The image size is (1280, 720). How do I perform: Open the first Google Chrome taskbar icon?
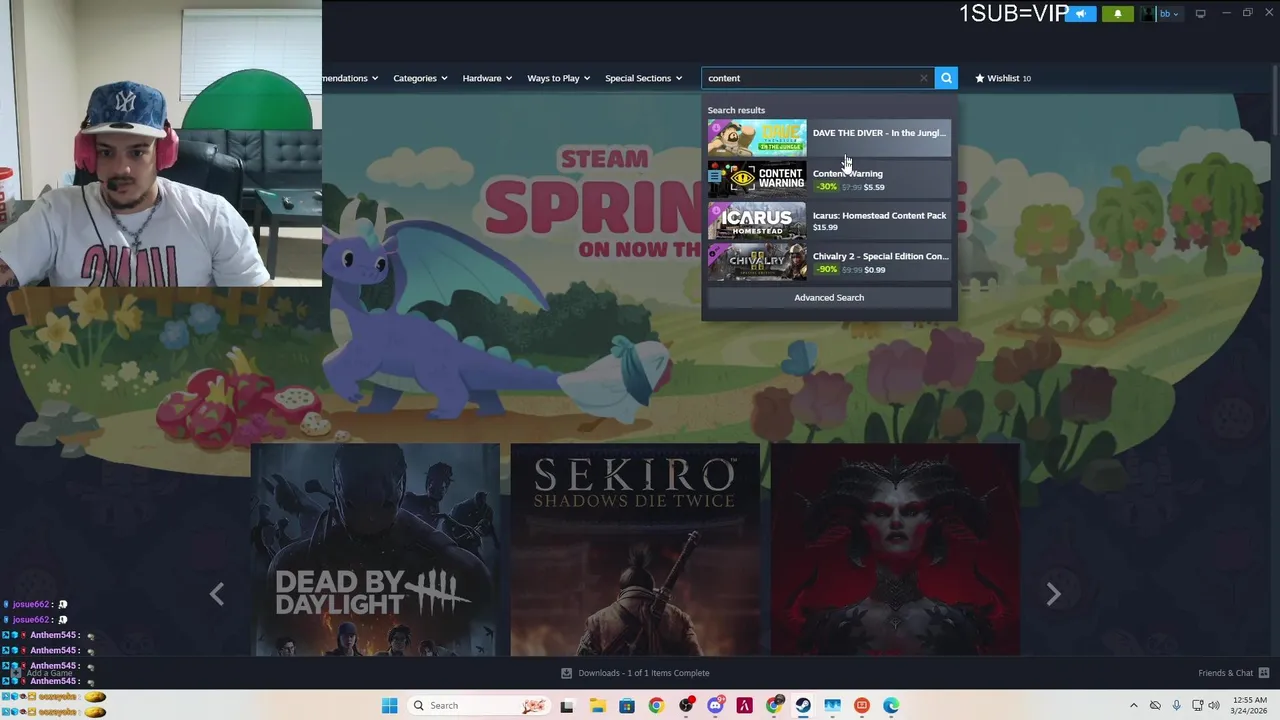(656, 706)
